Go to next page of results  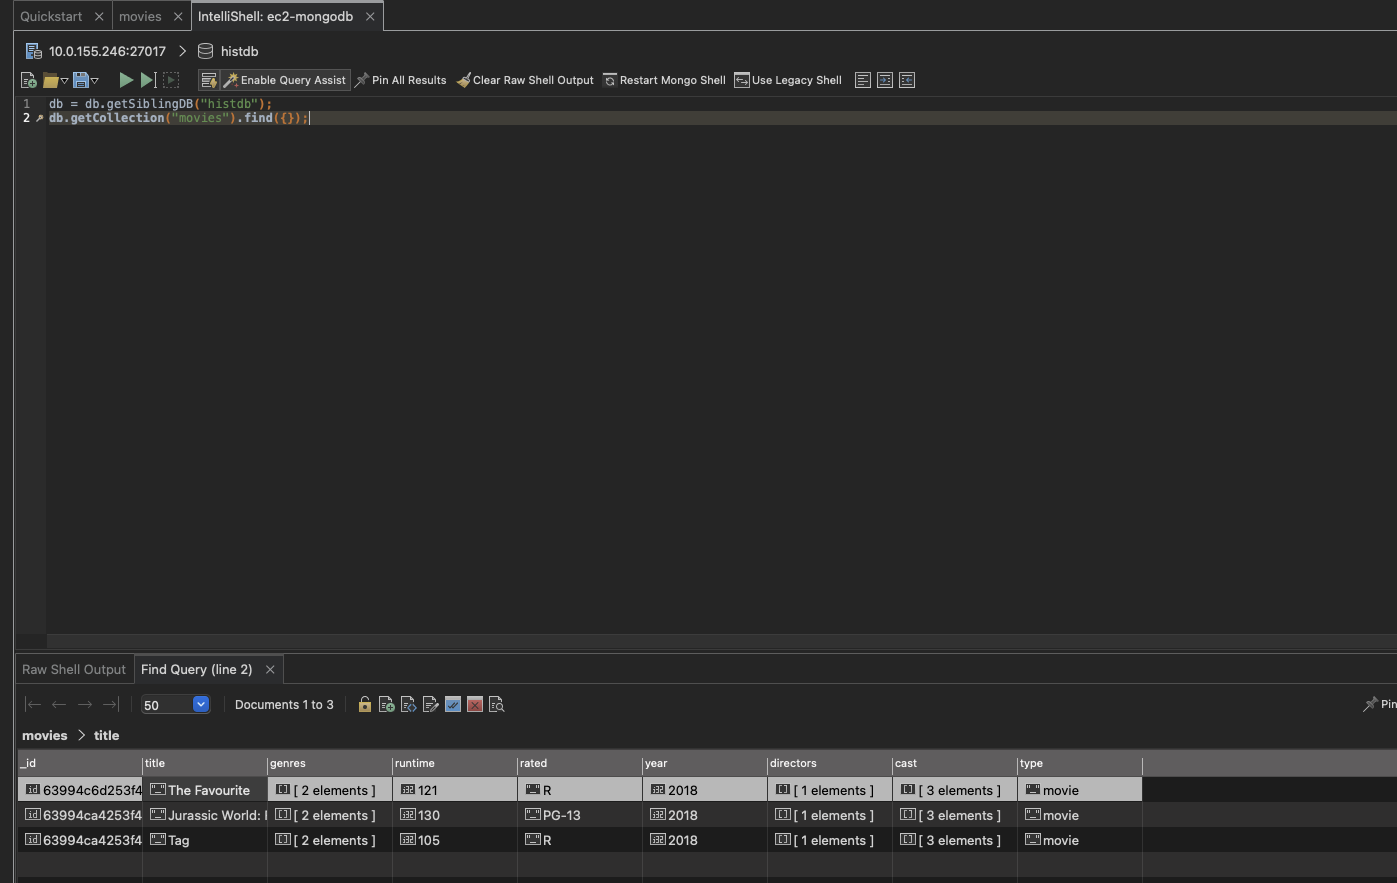(85, 705)
